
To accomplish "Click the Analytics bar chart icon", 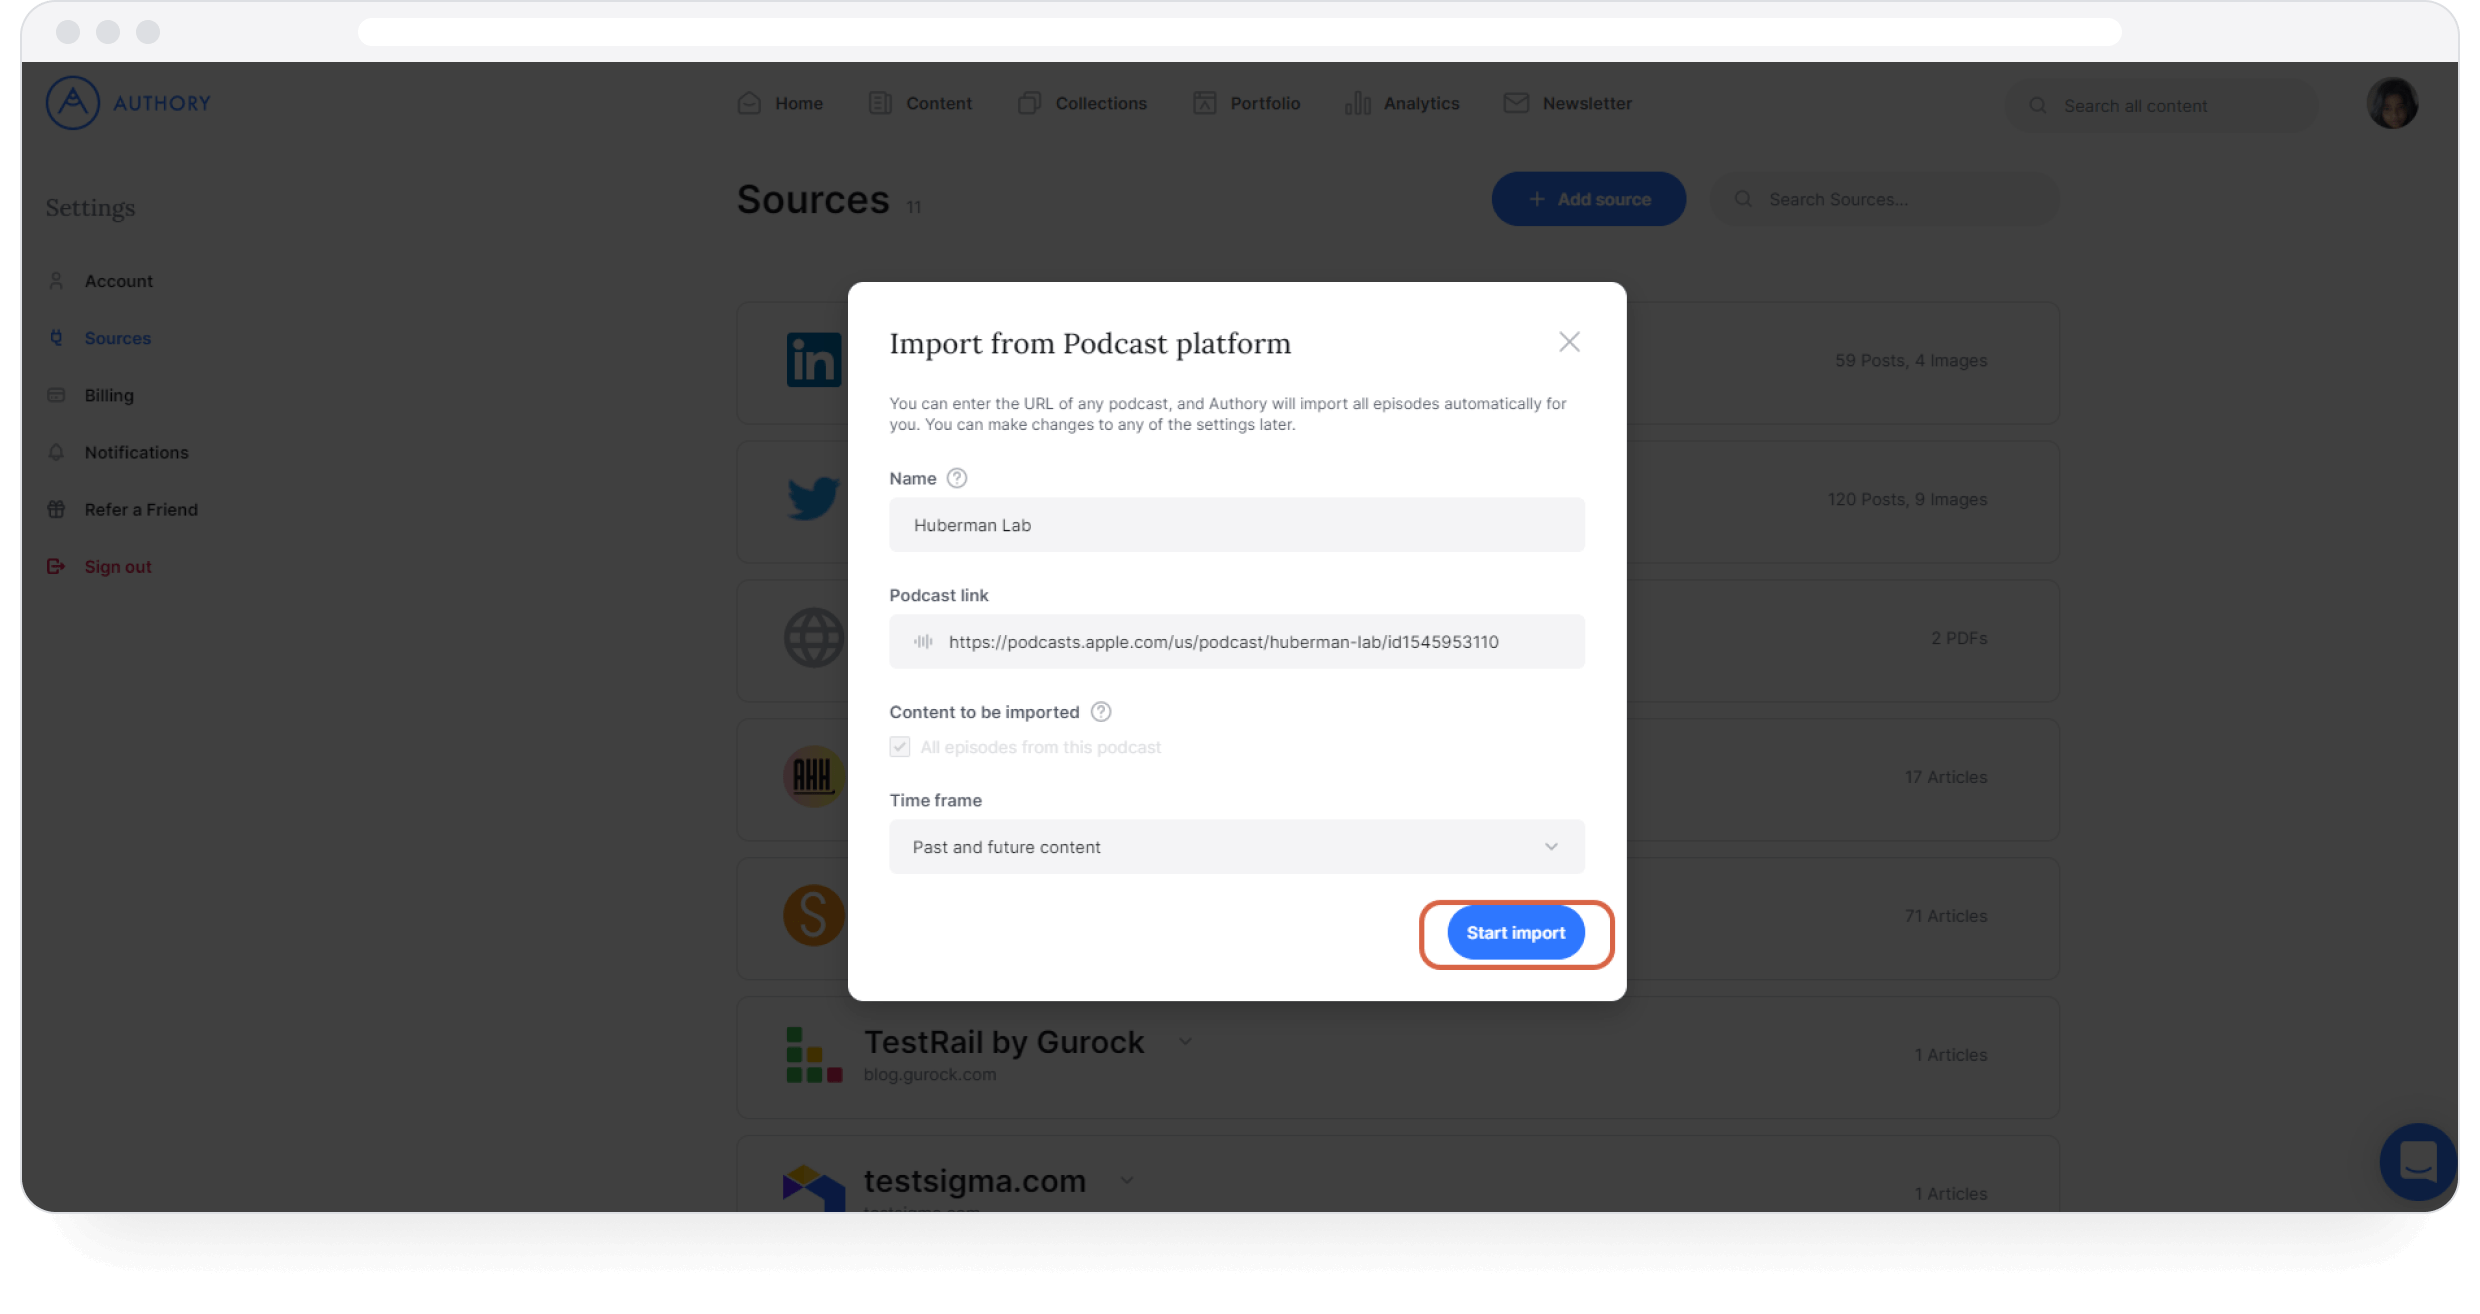I will coord(1357,103).
